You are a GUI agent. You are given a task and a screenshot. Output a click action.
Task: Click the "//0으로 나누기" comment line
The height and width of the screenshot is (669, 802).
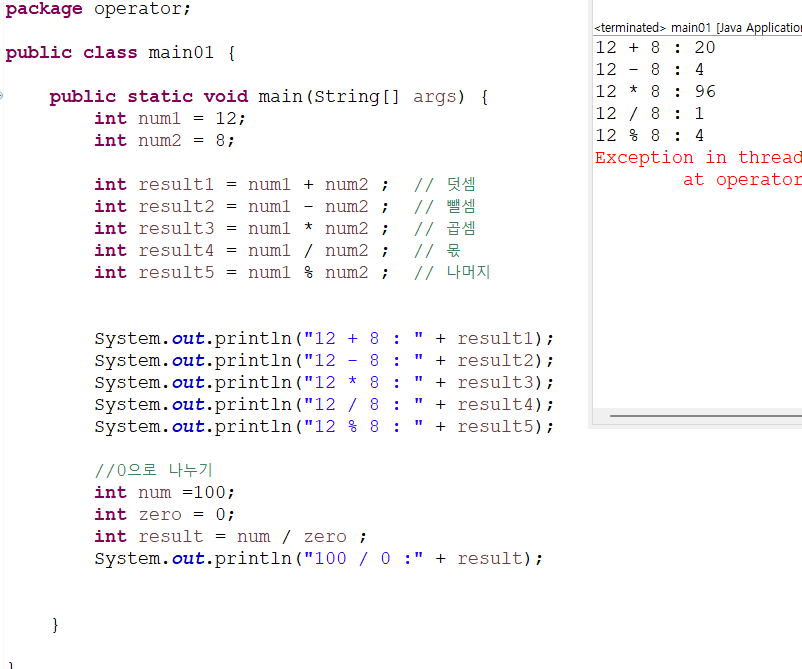(x=153, y=470)
